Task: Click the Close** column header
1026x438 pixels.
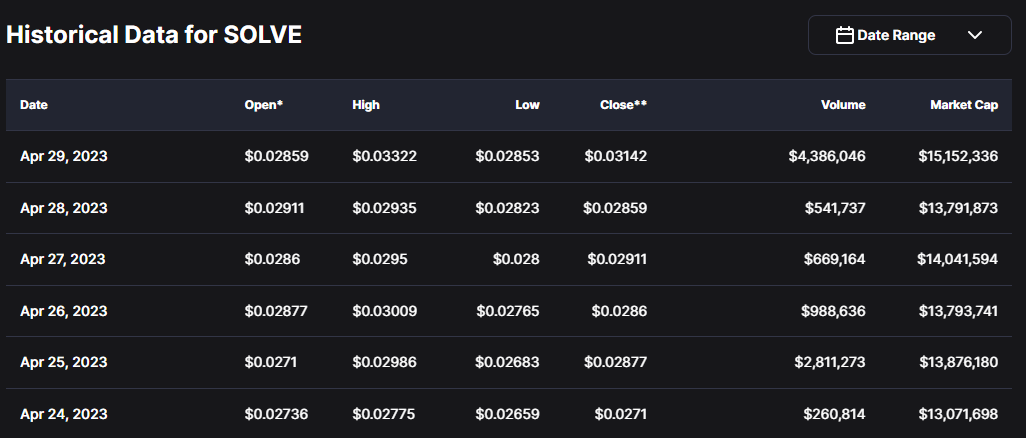Action: (623, 104)
